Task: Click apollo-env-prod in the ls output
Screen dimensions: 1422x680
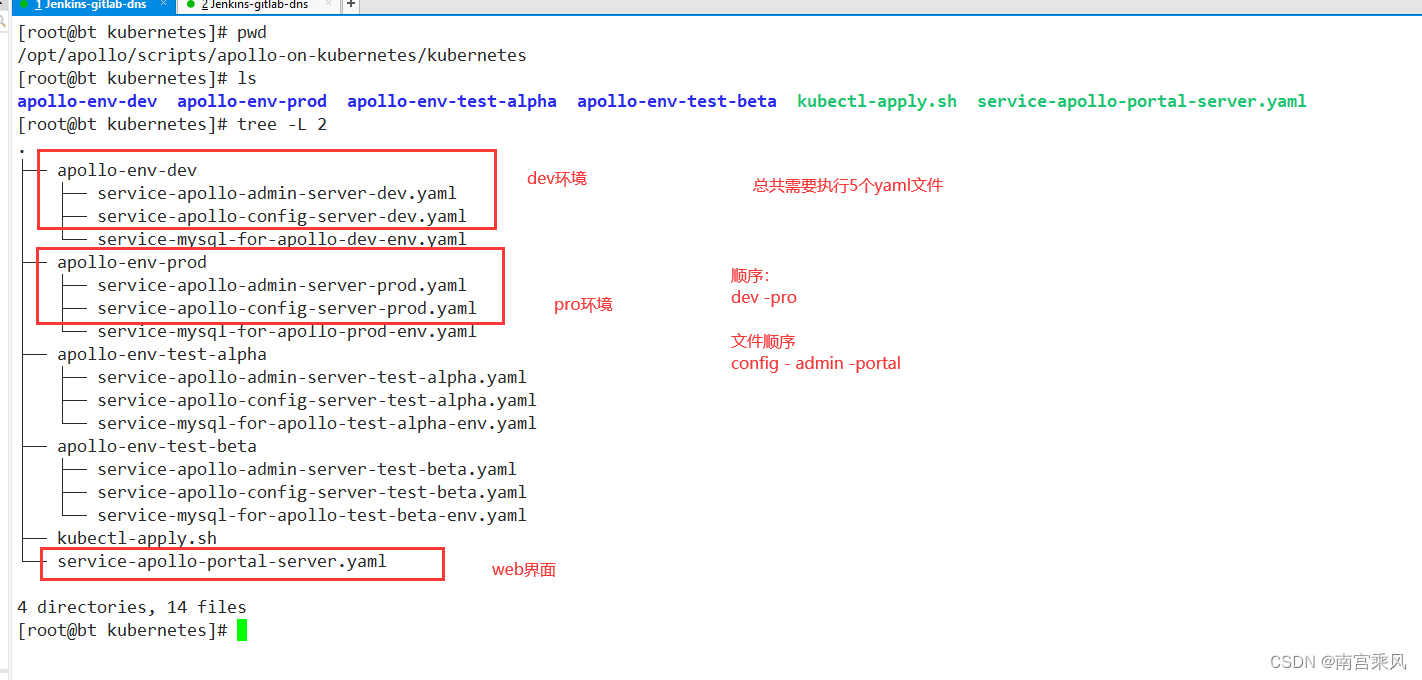Action: (x=252, y=101)
